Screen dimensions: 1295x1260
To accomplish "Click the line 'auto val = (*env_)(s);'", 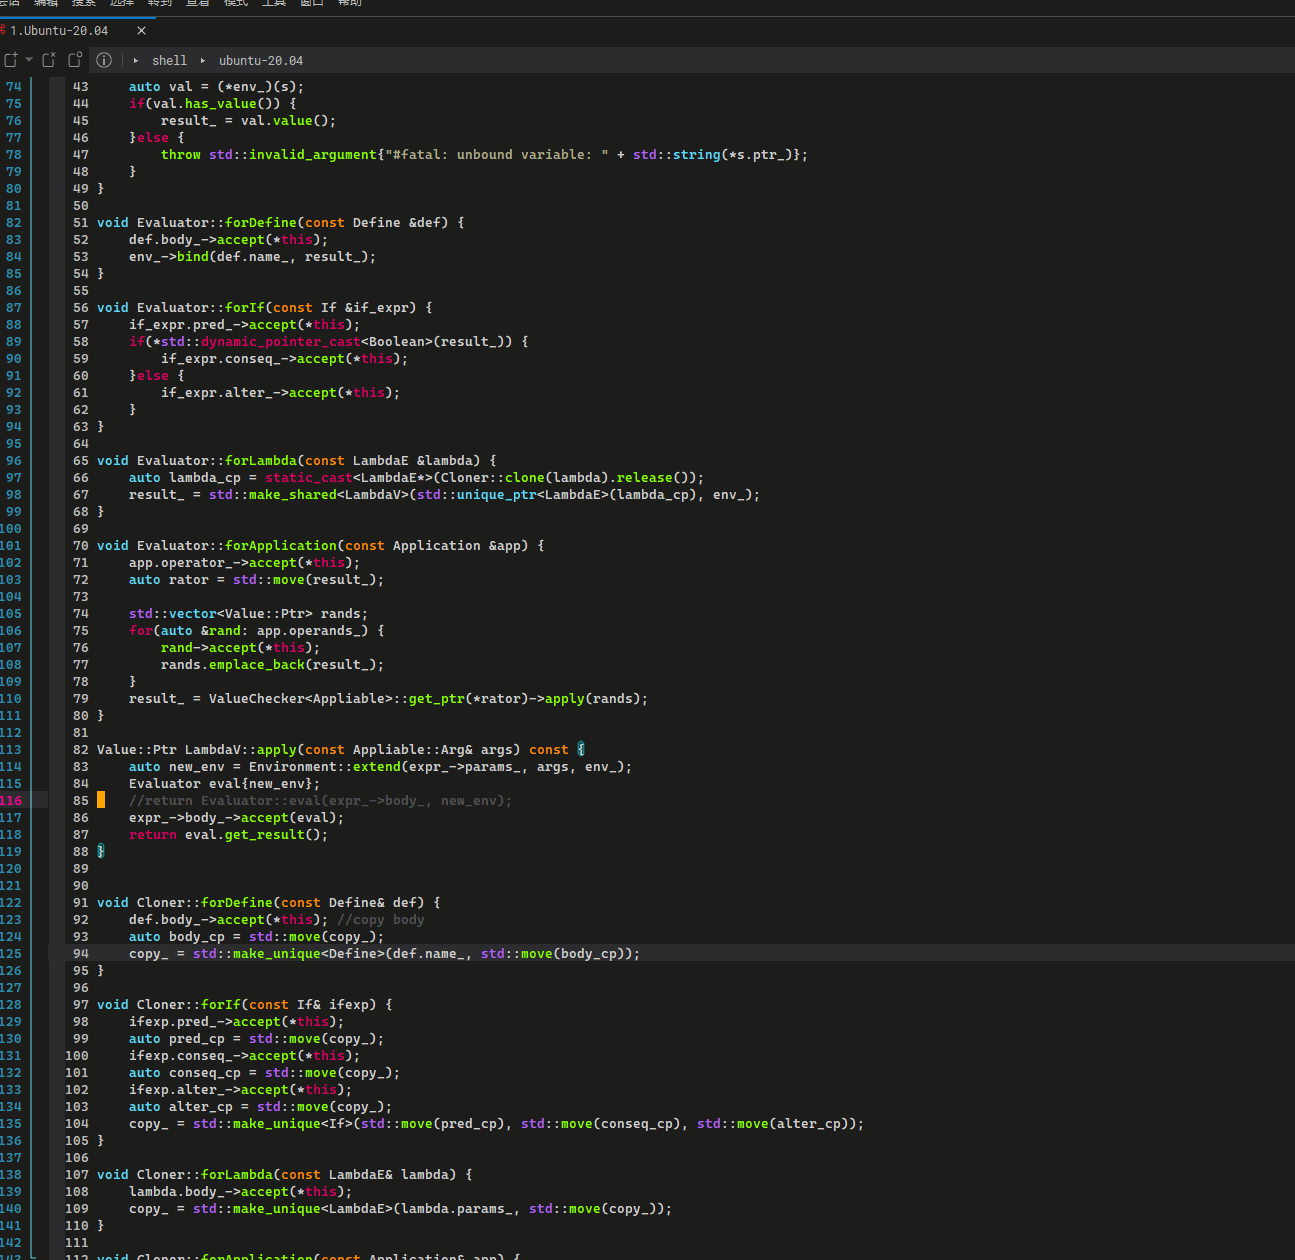I will pos(216,87).
